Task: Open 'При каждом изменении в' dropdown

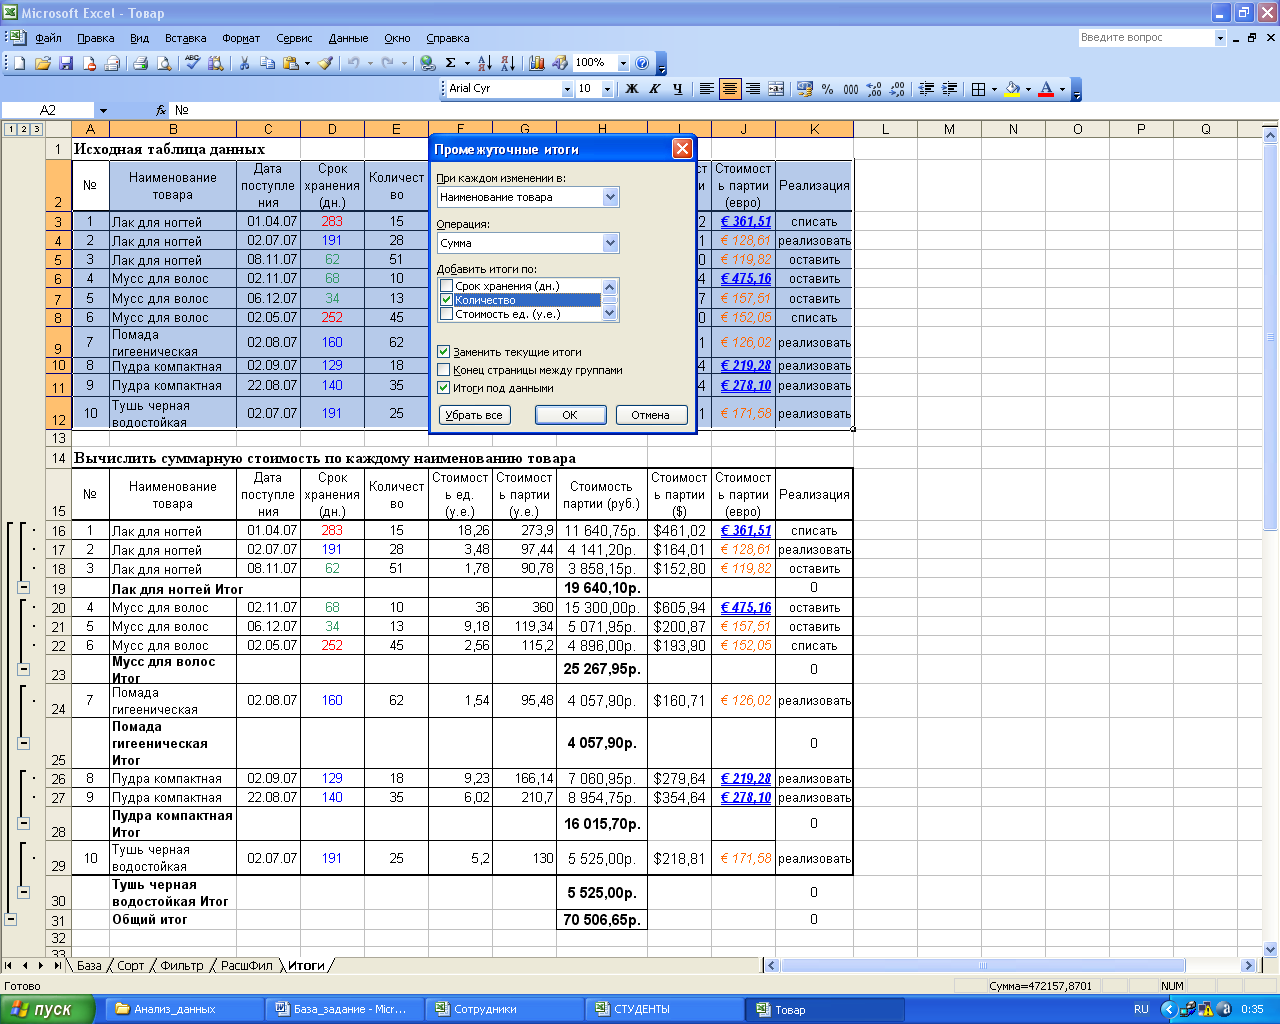Action: 611,197
